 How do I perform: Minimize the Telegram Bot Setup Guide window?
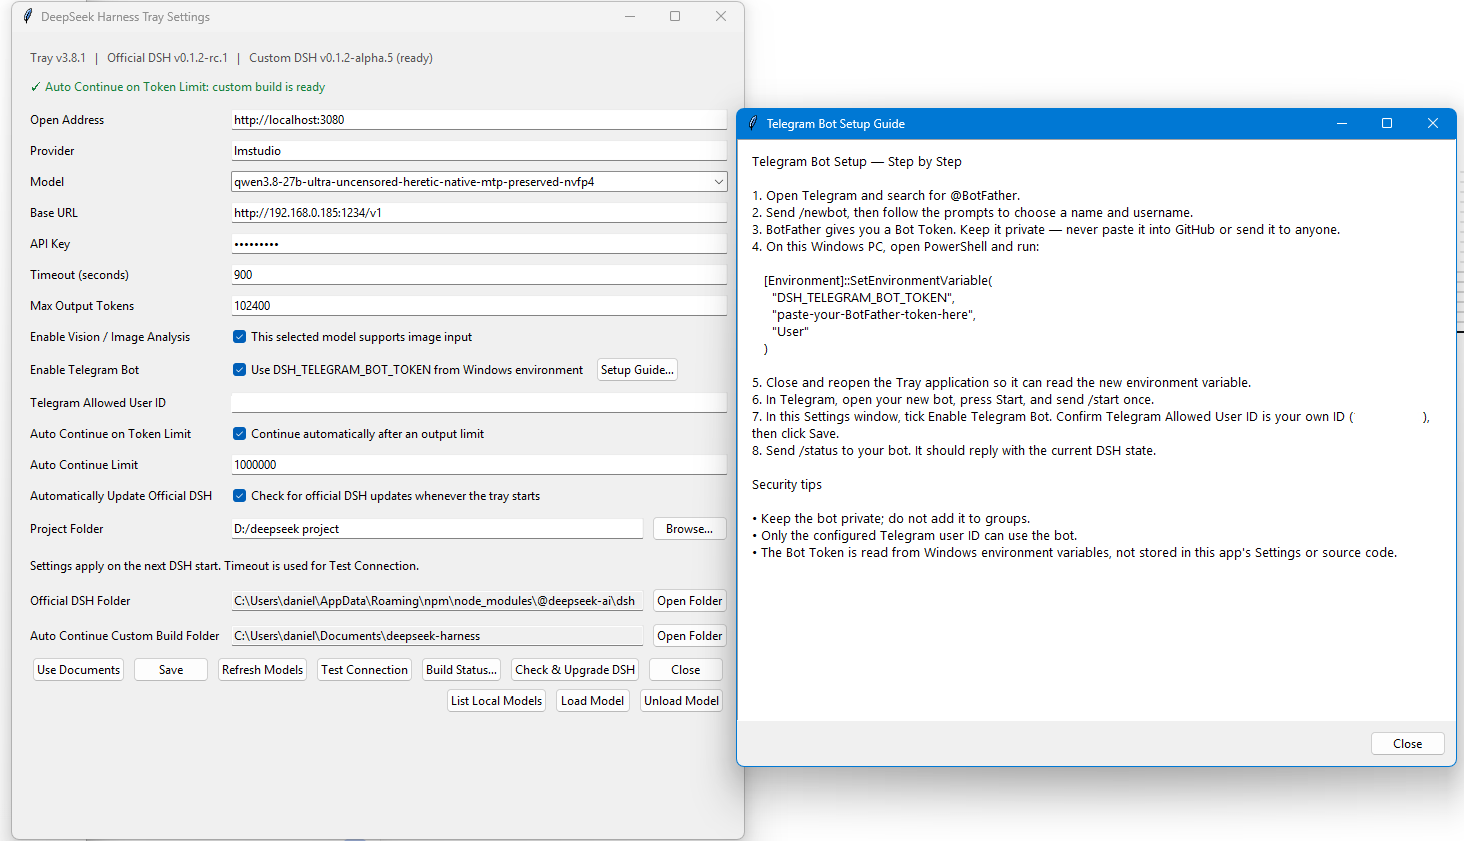(x=1342, y=123)
